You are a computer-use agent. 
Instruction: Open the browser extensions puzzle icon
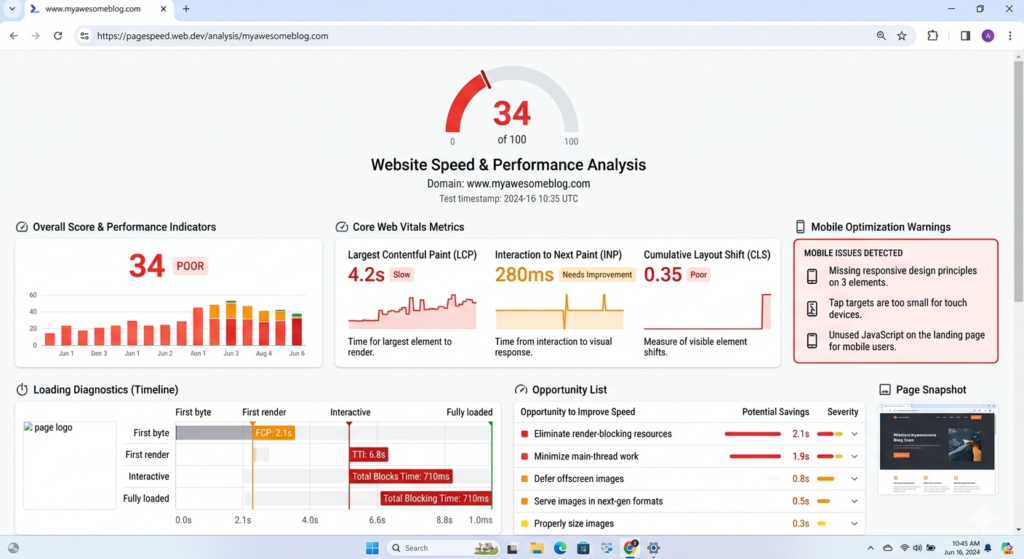tap(933, 36)
